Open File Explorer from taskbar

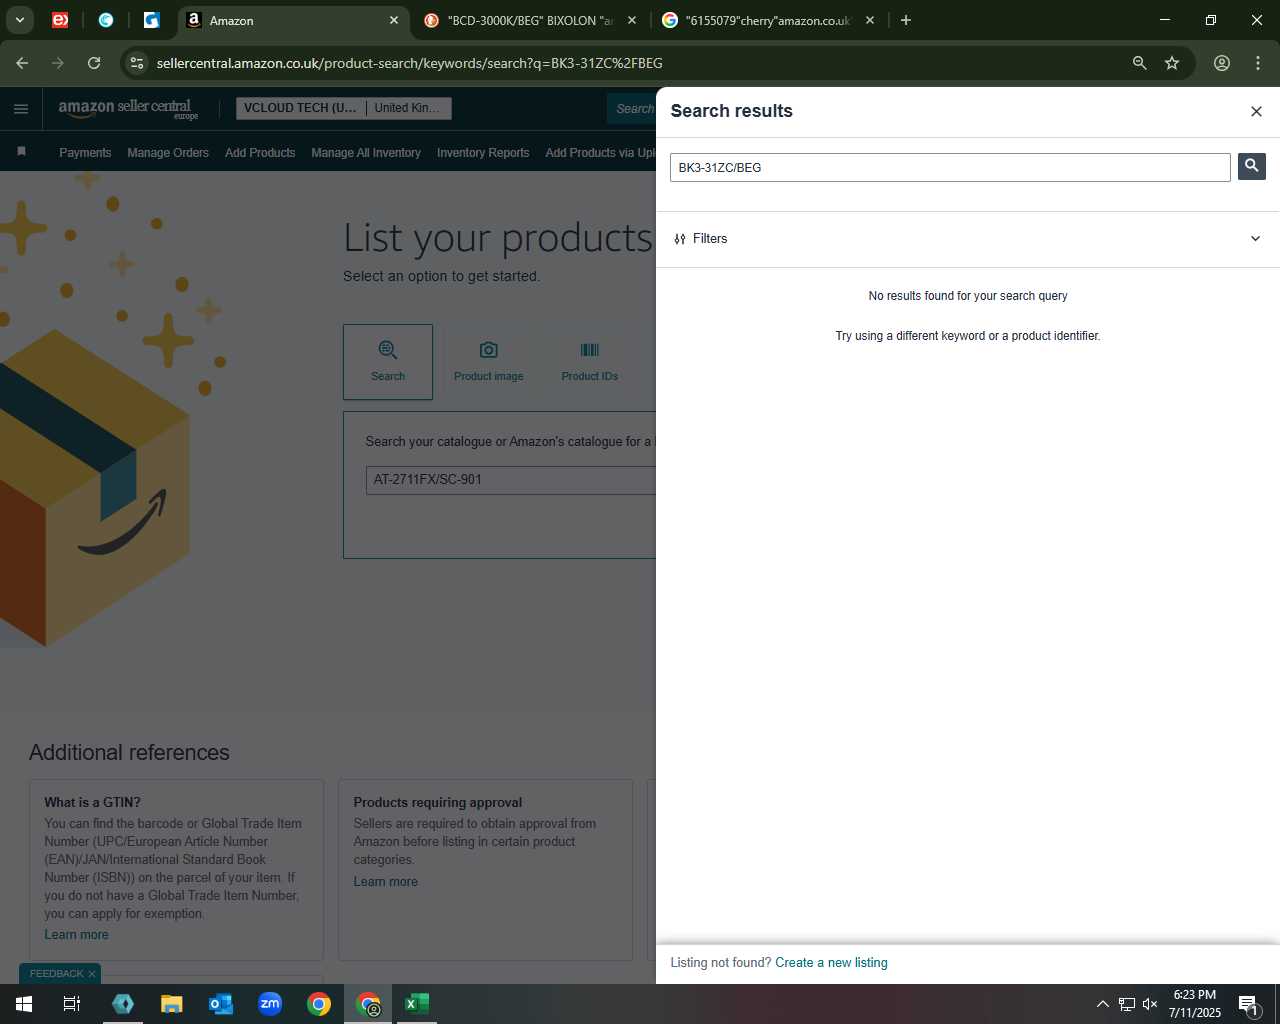[x=172, y=1004]
